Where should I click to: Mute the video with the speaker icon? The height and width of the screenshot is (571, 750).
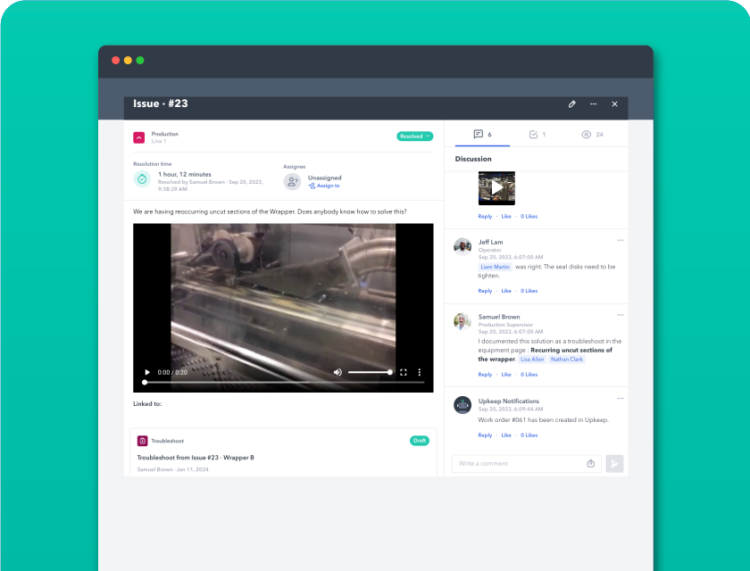click(338, 372)
